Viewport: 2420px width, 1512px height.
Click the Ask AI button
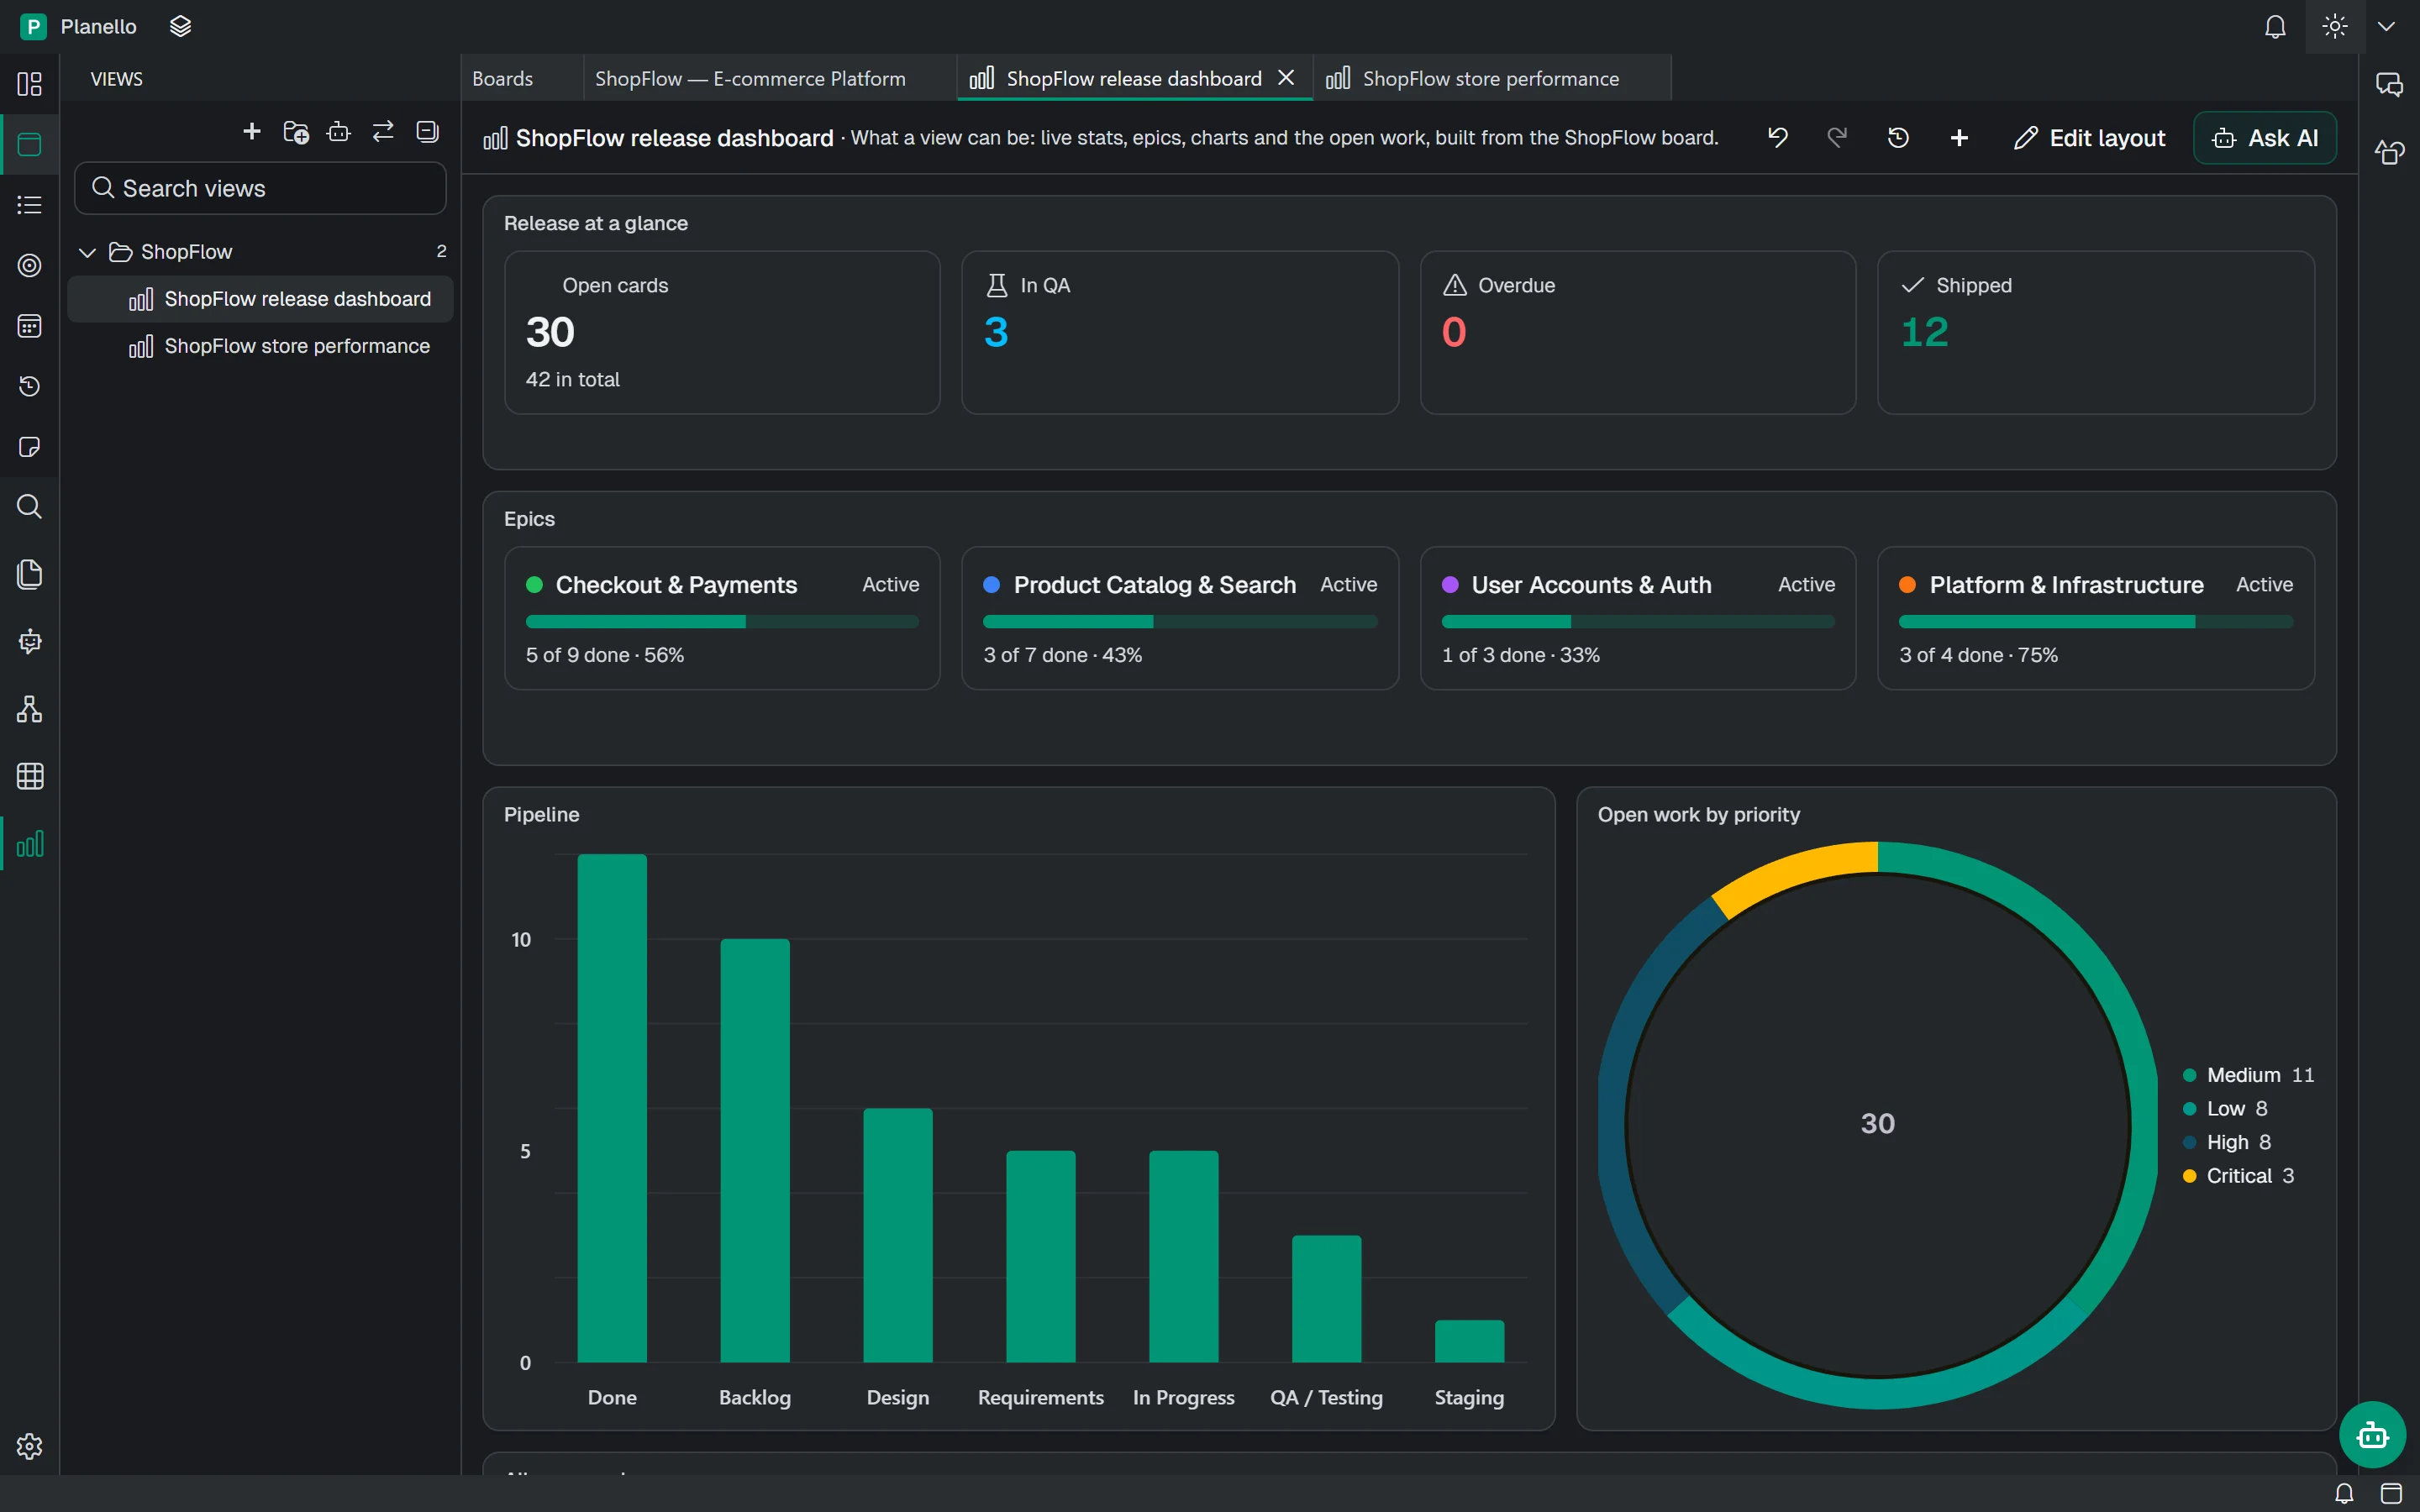tap(2265, 138)
